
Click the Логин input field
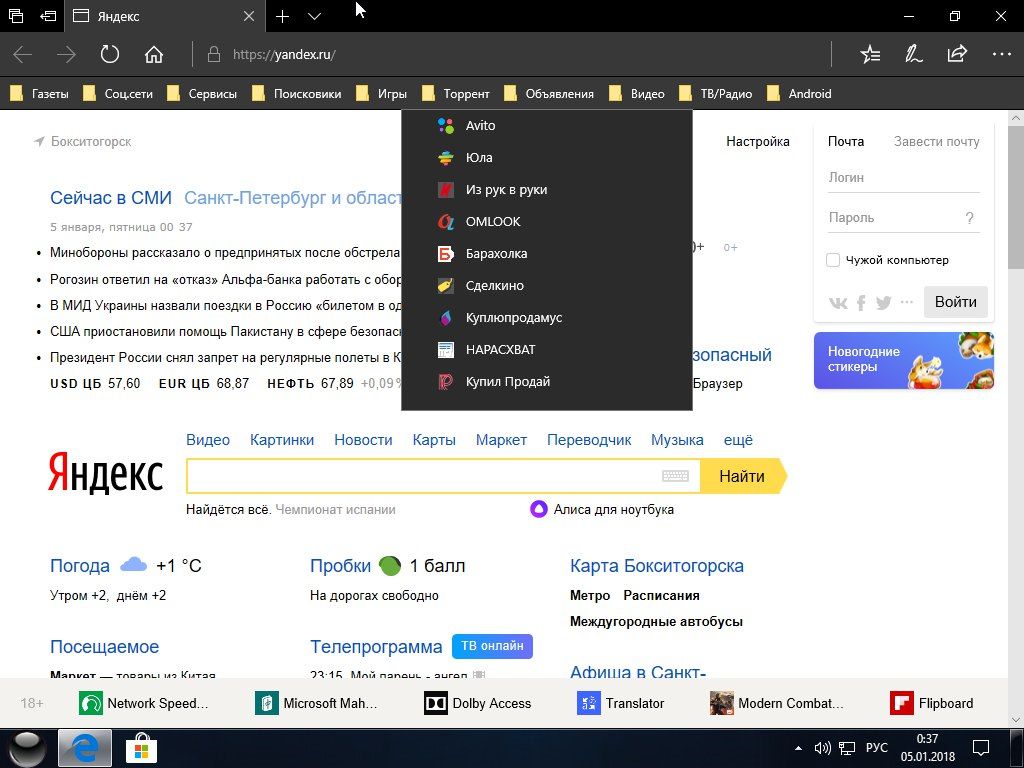click(x=904, y=178)
